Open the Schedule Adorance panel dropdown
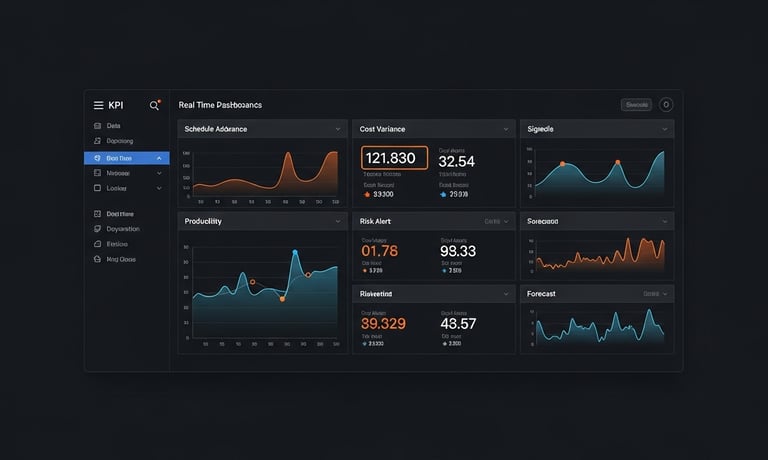The height and width of the screenshot is (460, 768). (x=338, y=129)
